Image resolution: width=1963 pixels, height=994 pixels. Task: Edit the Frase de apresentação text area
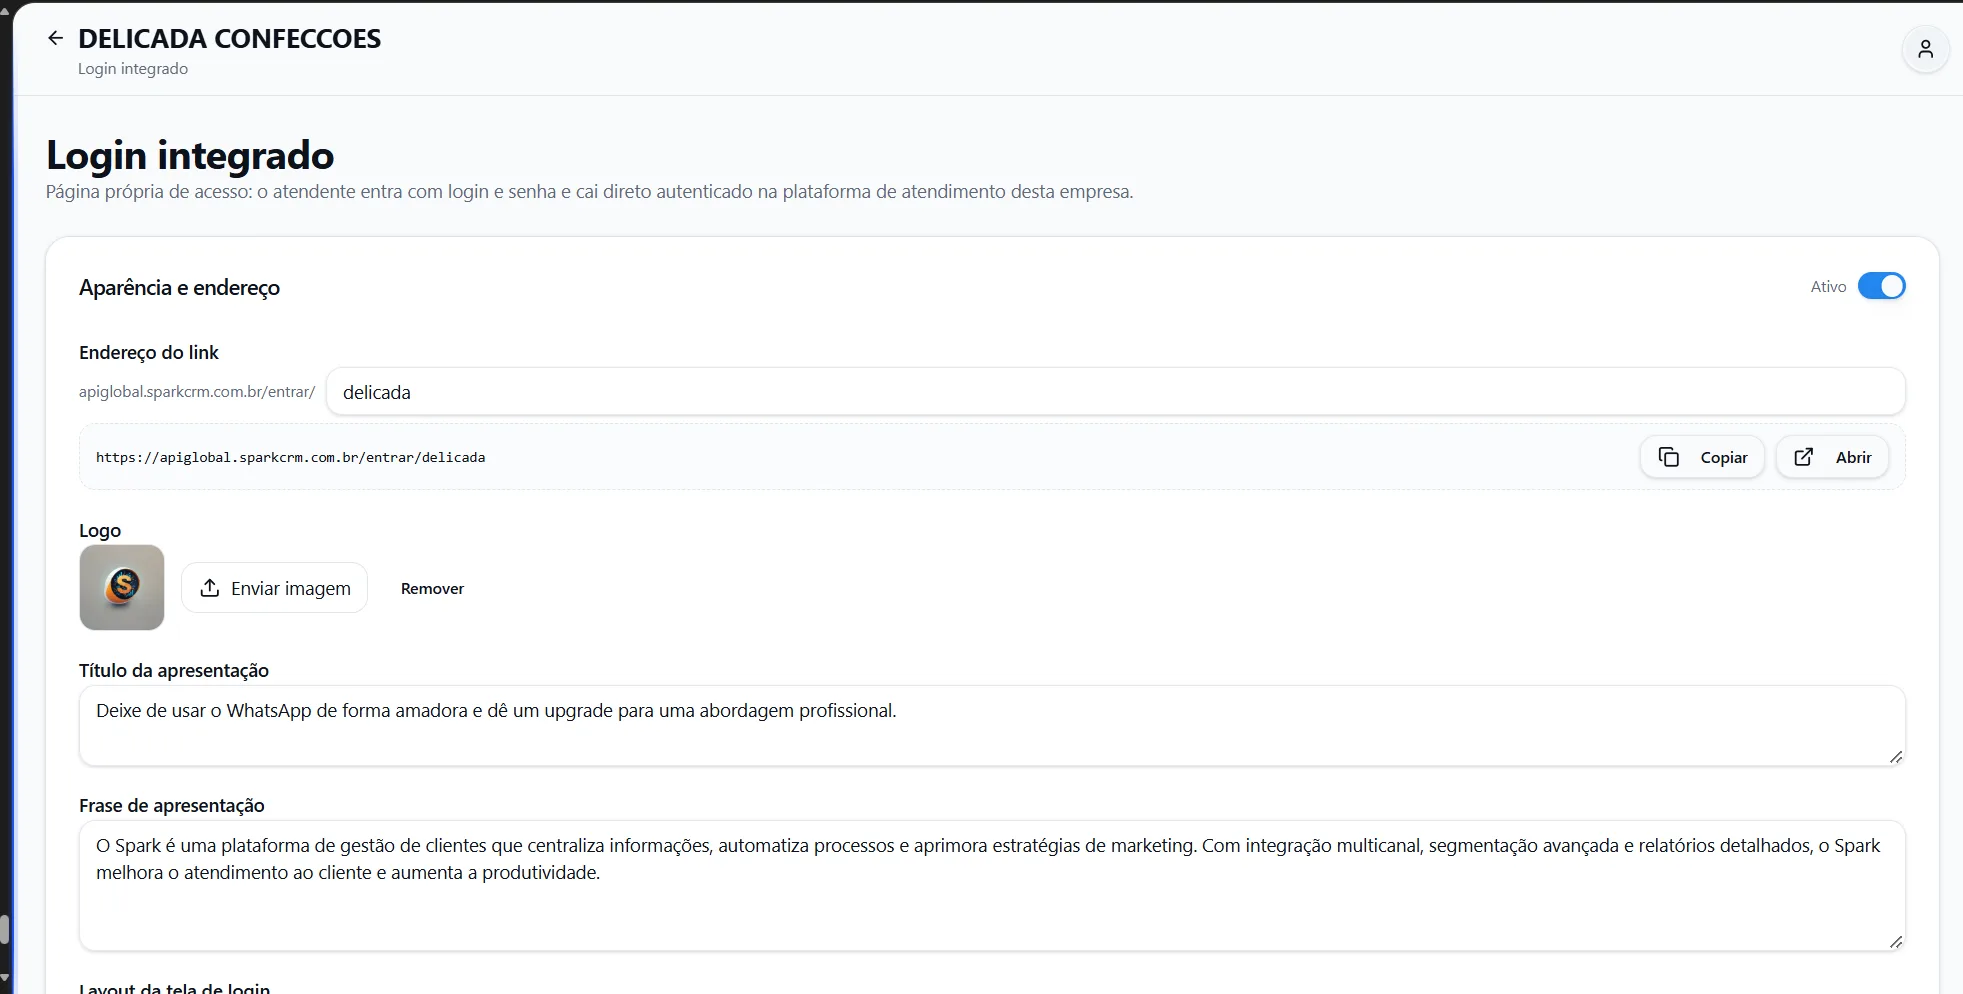point(992,886)
